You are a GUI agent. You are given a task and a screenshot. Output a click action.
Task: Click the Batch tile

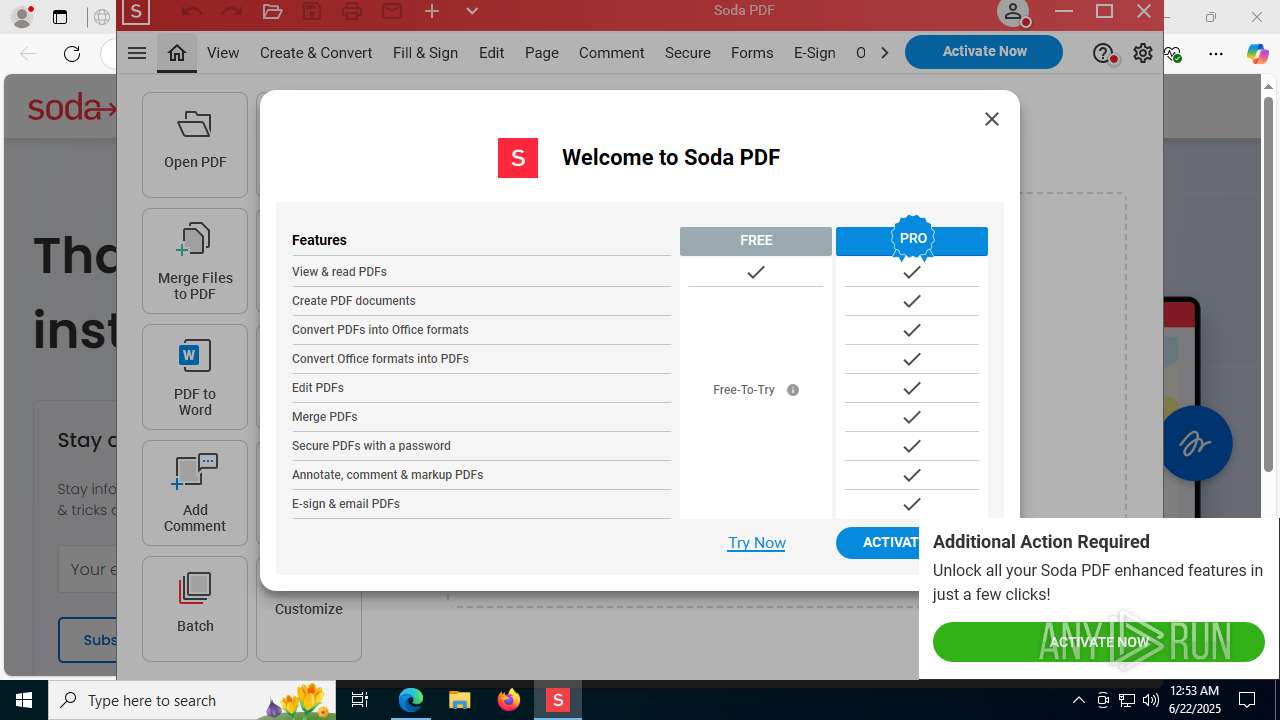(195, 609)
